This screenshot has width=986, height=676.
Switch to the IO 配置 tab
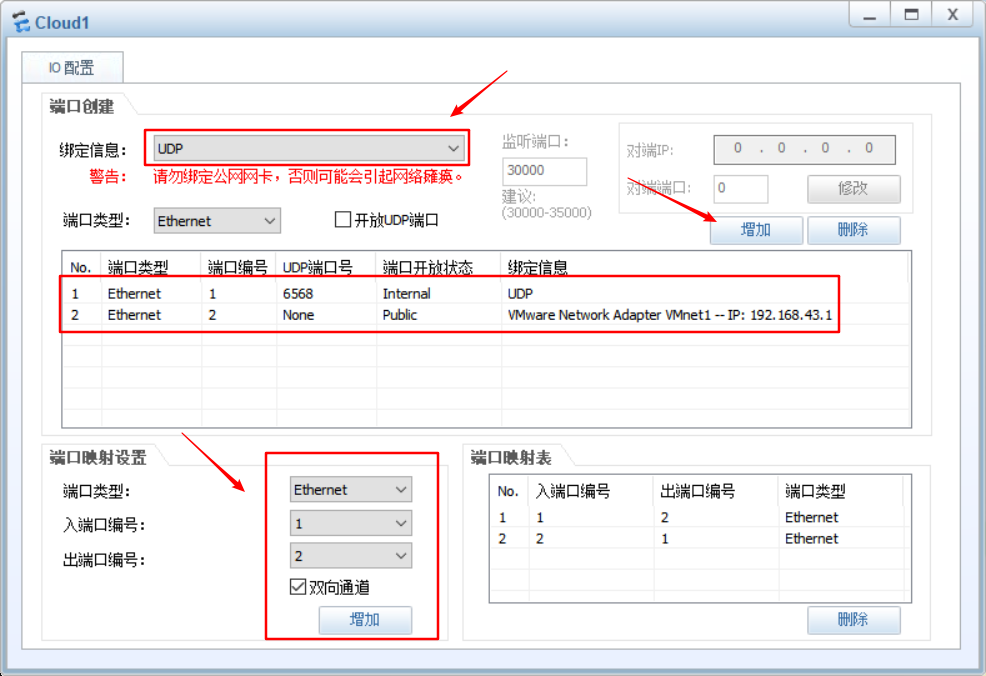pos(72,67)
